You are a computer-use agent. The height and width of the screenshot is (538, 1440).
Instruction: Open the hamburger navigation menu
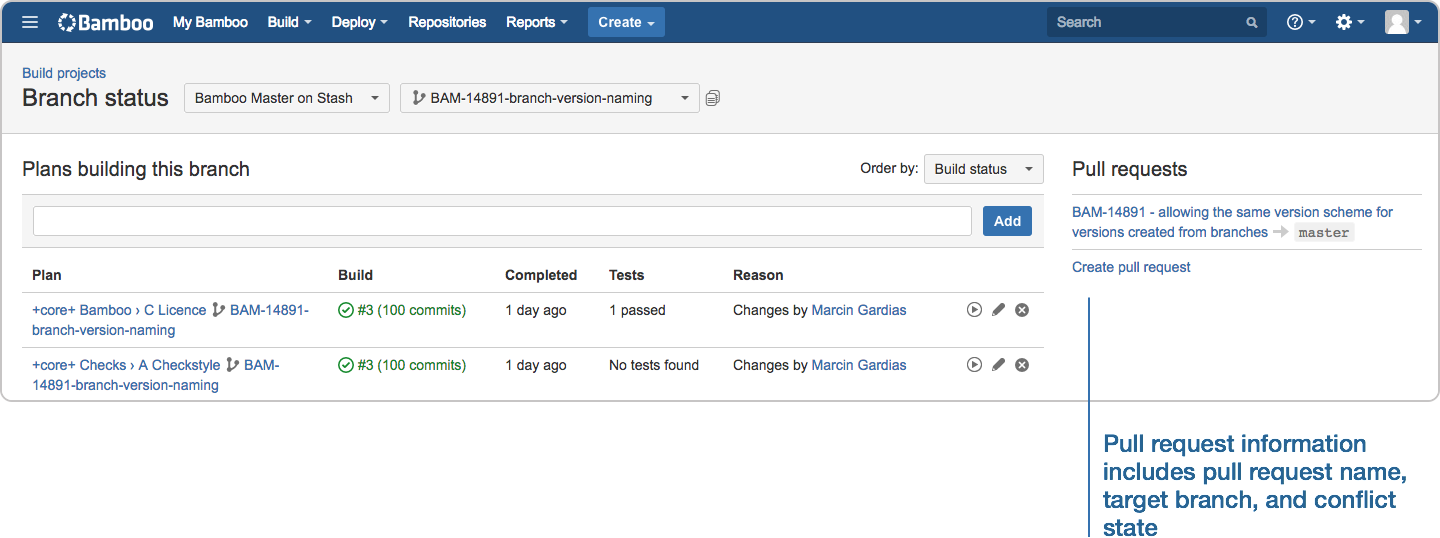pyautogui.click(x=30, y=22)
